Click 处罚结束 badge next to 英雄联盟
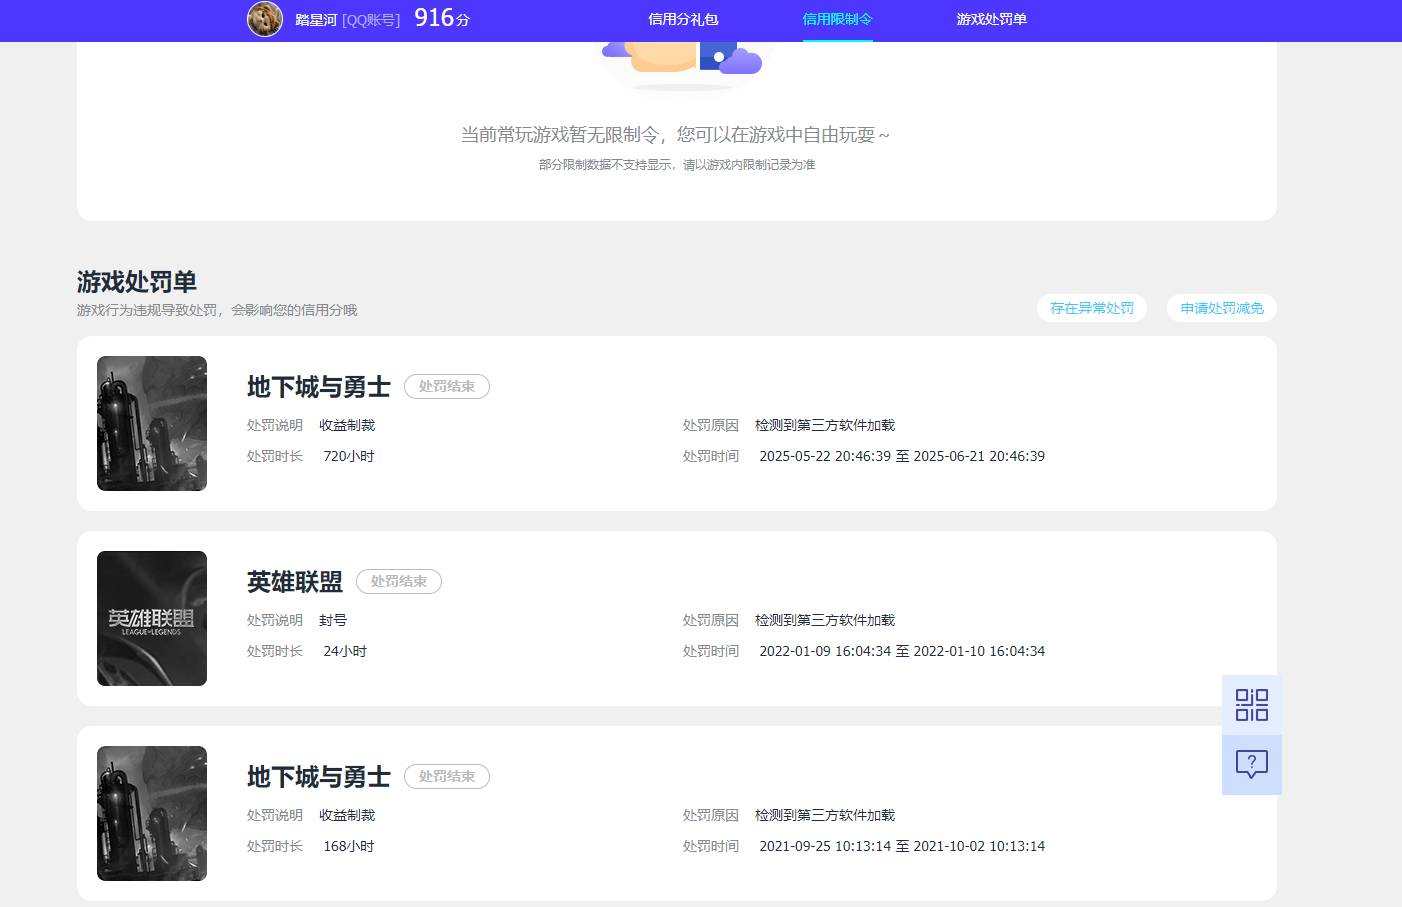1402x907 pixels. (399, 581)
